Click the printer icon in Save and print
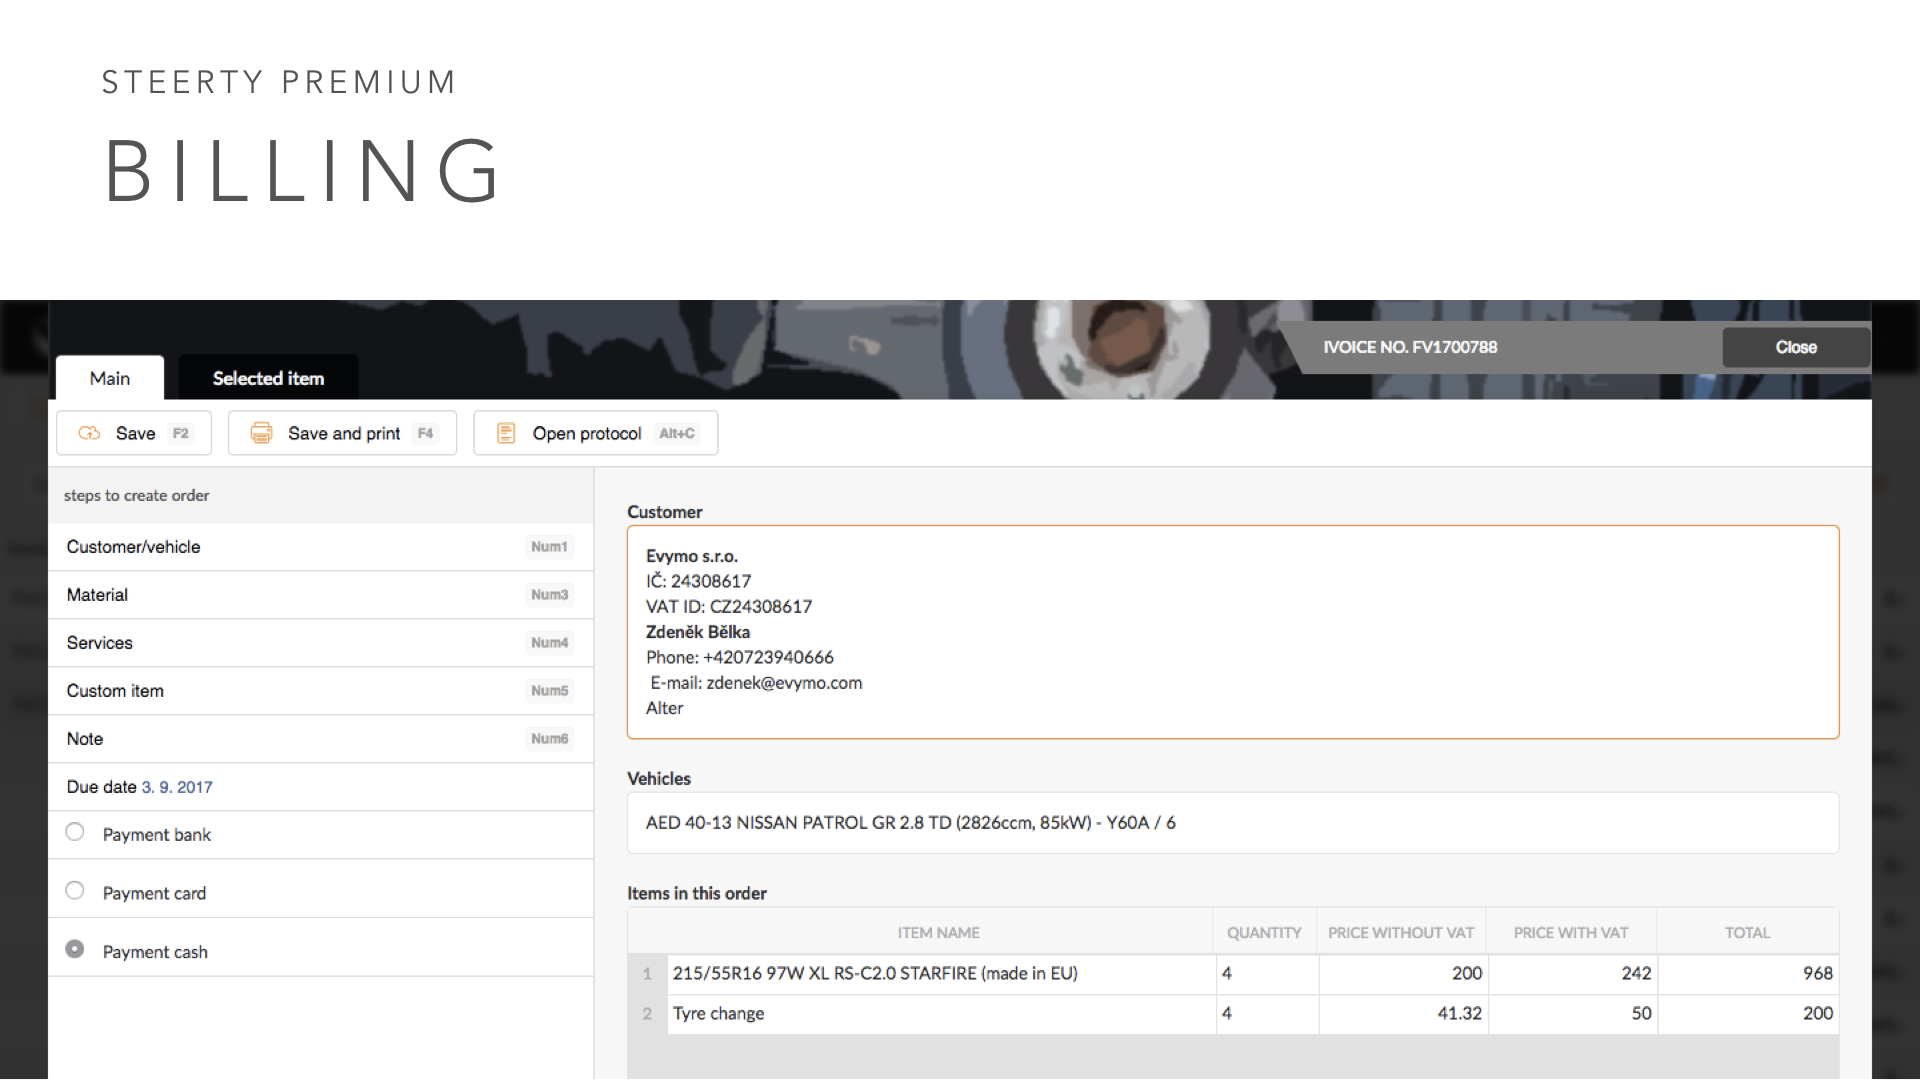Viewport: 1920px width, 1080px height. click(x=261, y=433)
